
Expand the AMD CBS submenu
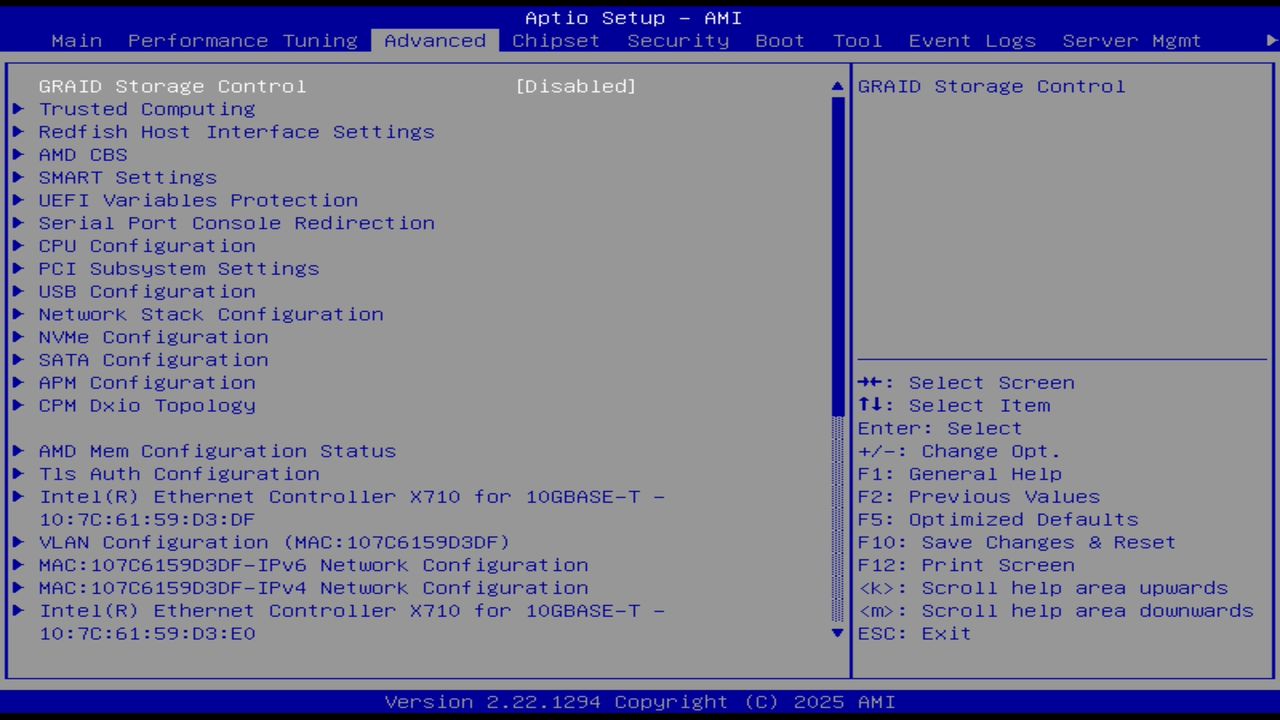pos(83,154)
